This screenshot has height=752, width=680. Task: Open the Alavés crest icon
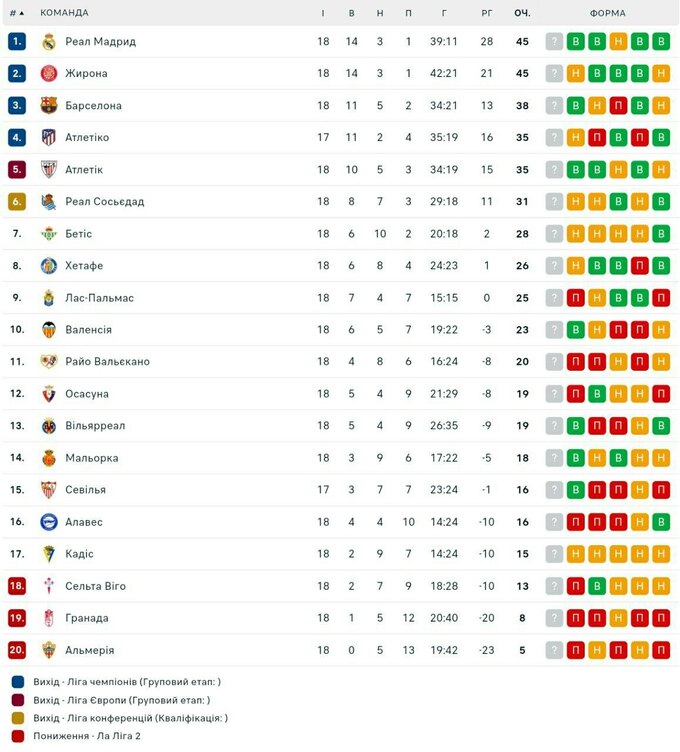click(x=49, y=522)
